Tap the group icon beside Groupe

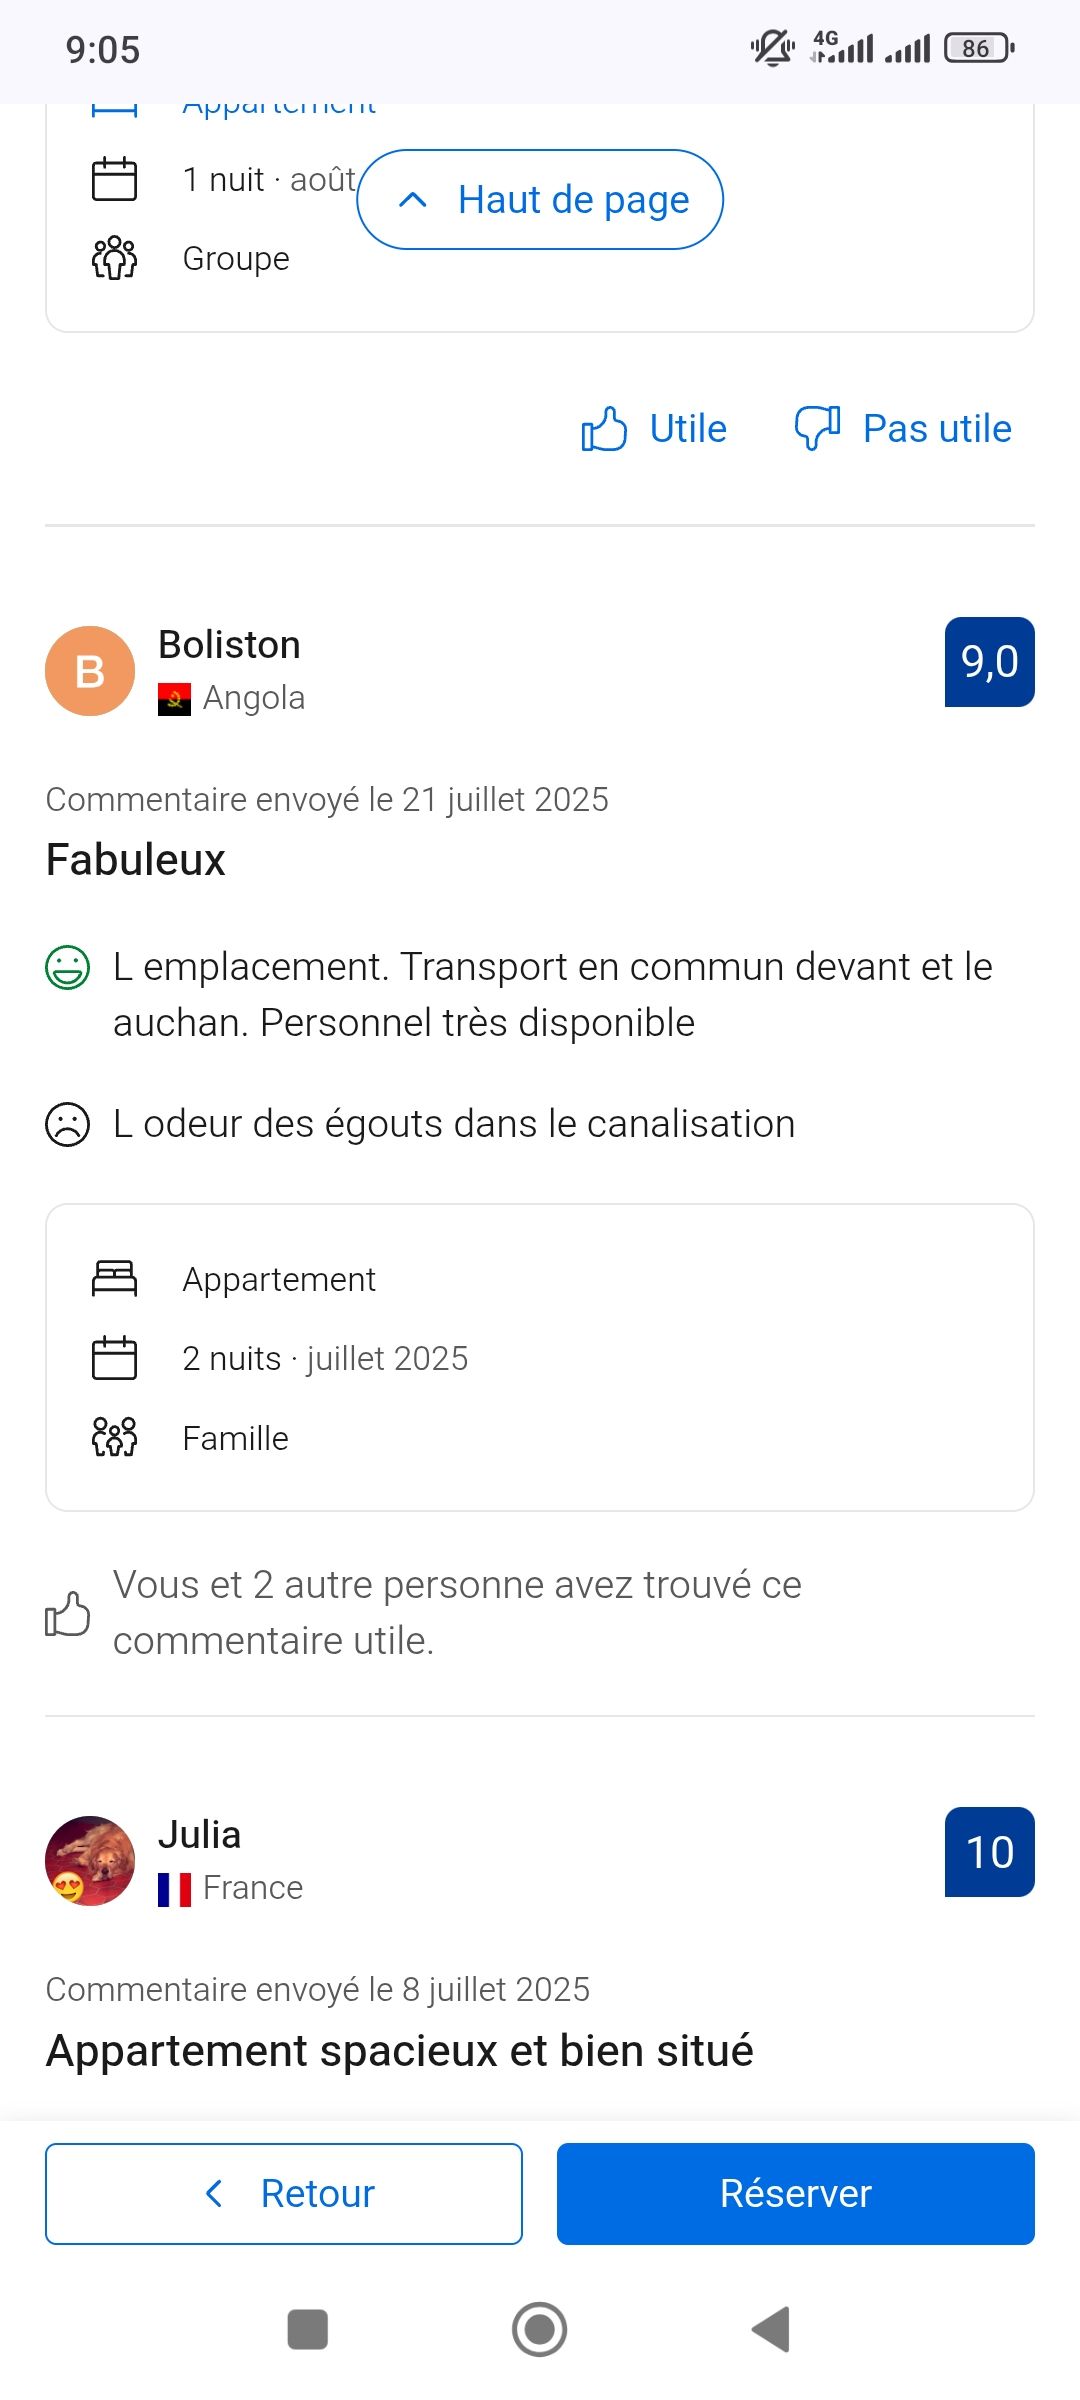[x=114, y=258]
